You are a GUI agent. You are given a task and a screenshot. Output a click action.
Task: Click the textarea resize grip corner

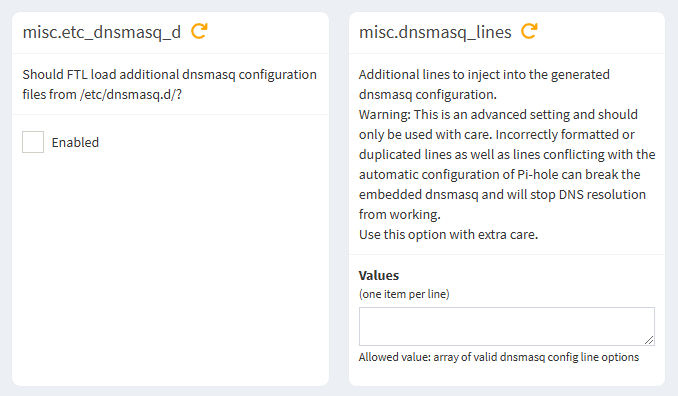tap(649, 340)
